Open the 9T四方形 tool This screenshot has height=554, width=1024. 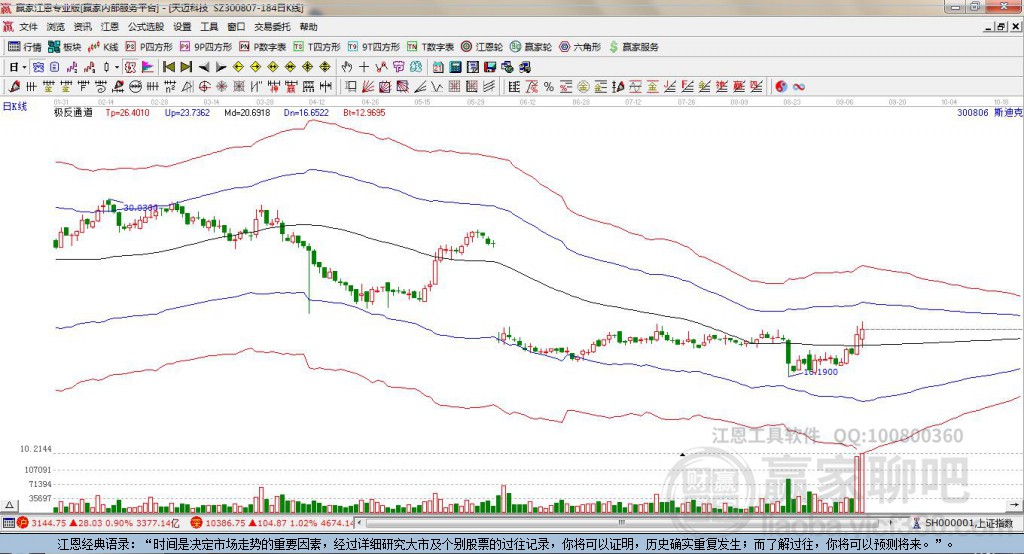374,47
